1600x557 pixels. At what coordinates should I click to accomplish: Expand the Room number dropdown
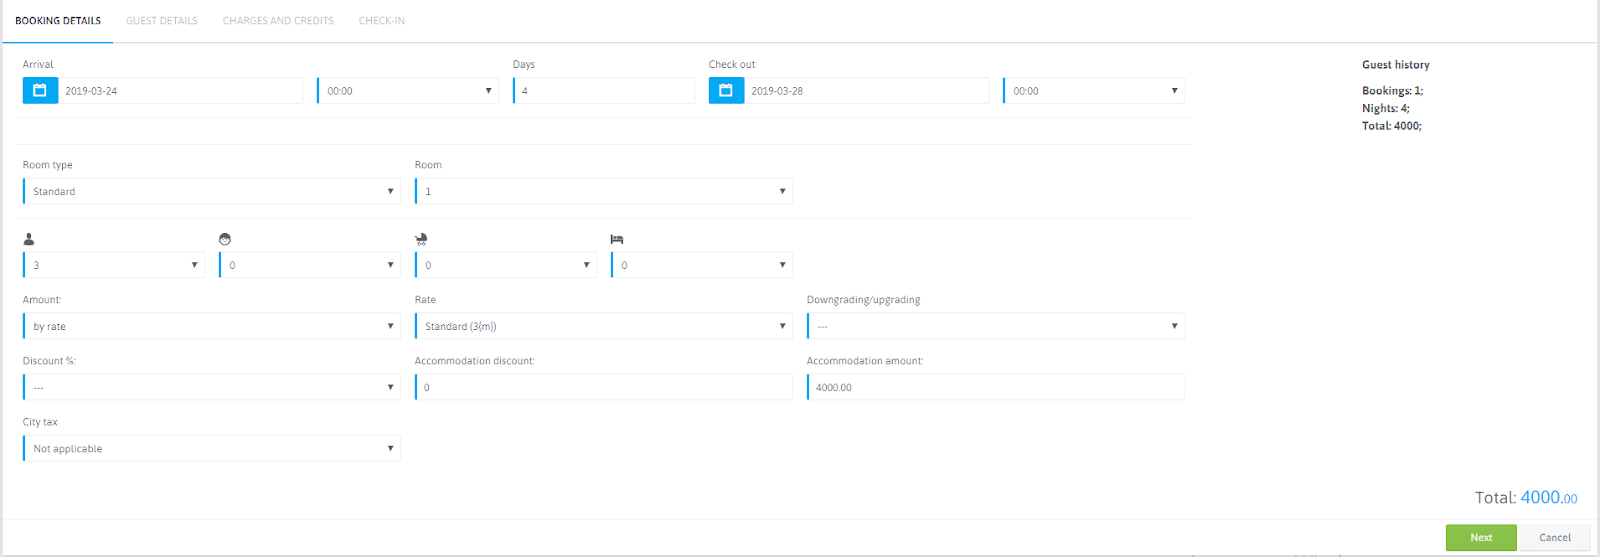click(x=604, y=192)
